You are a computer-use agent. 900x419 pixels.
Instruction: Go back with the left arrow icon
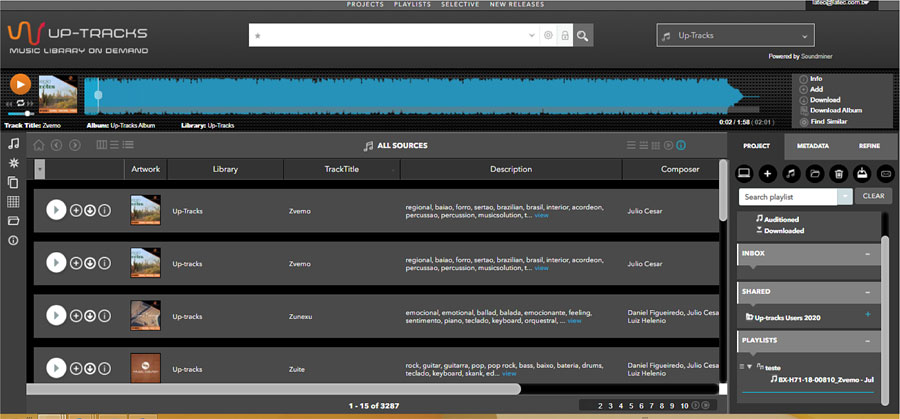coord(56,145)
